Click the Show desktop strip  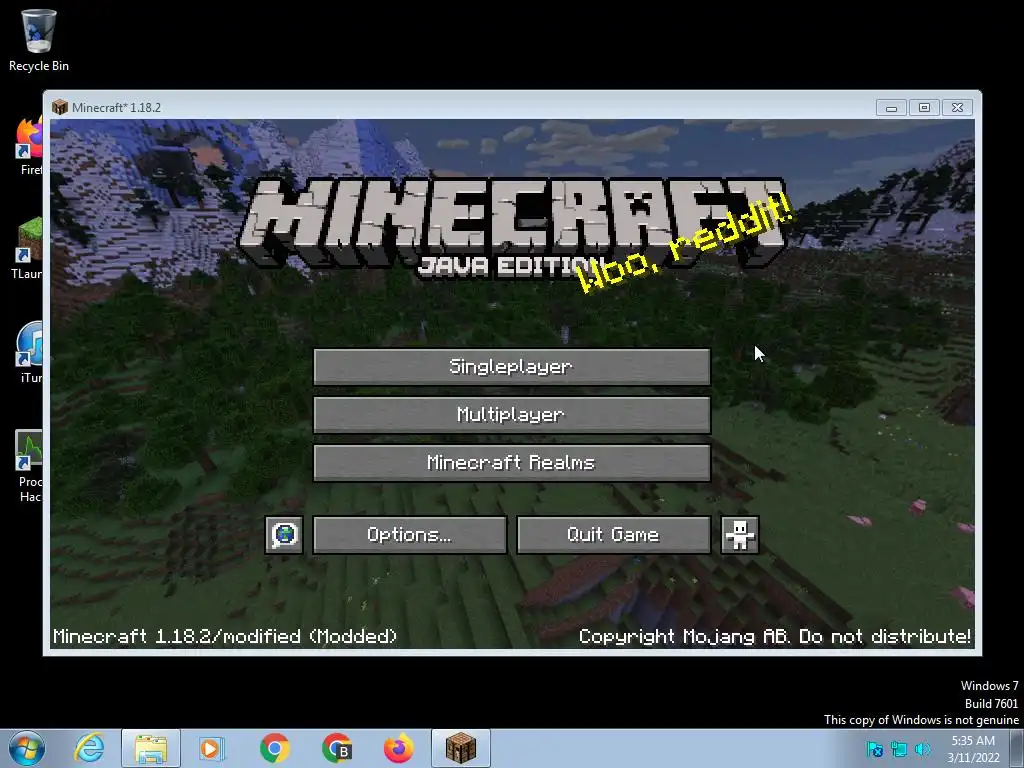click(x=1017, y=748)
